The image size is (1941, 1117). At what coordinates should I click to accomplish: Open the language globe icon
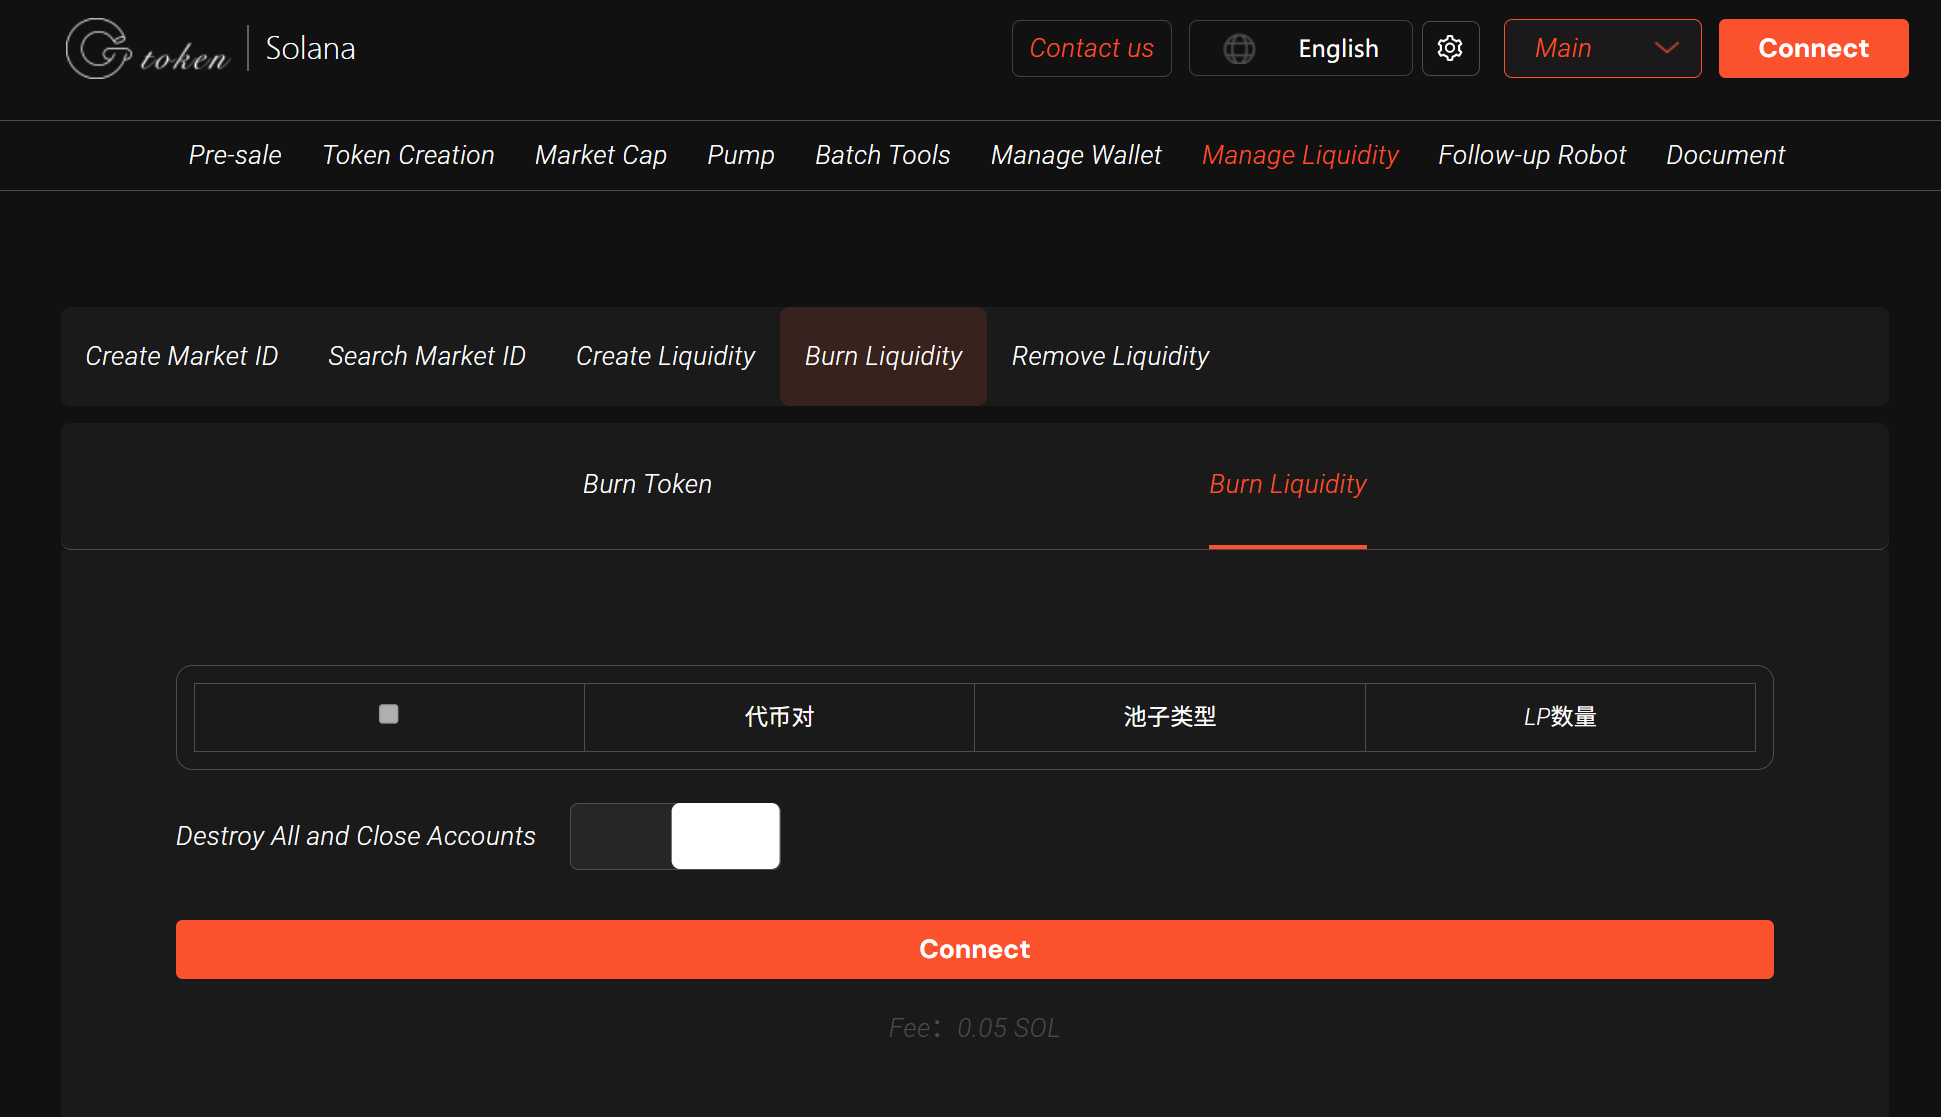click(x=1240, y=48)
